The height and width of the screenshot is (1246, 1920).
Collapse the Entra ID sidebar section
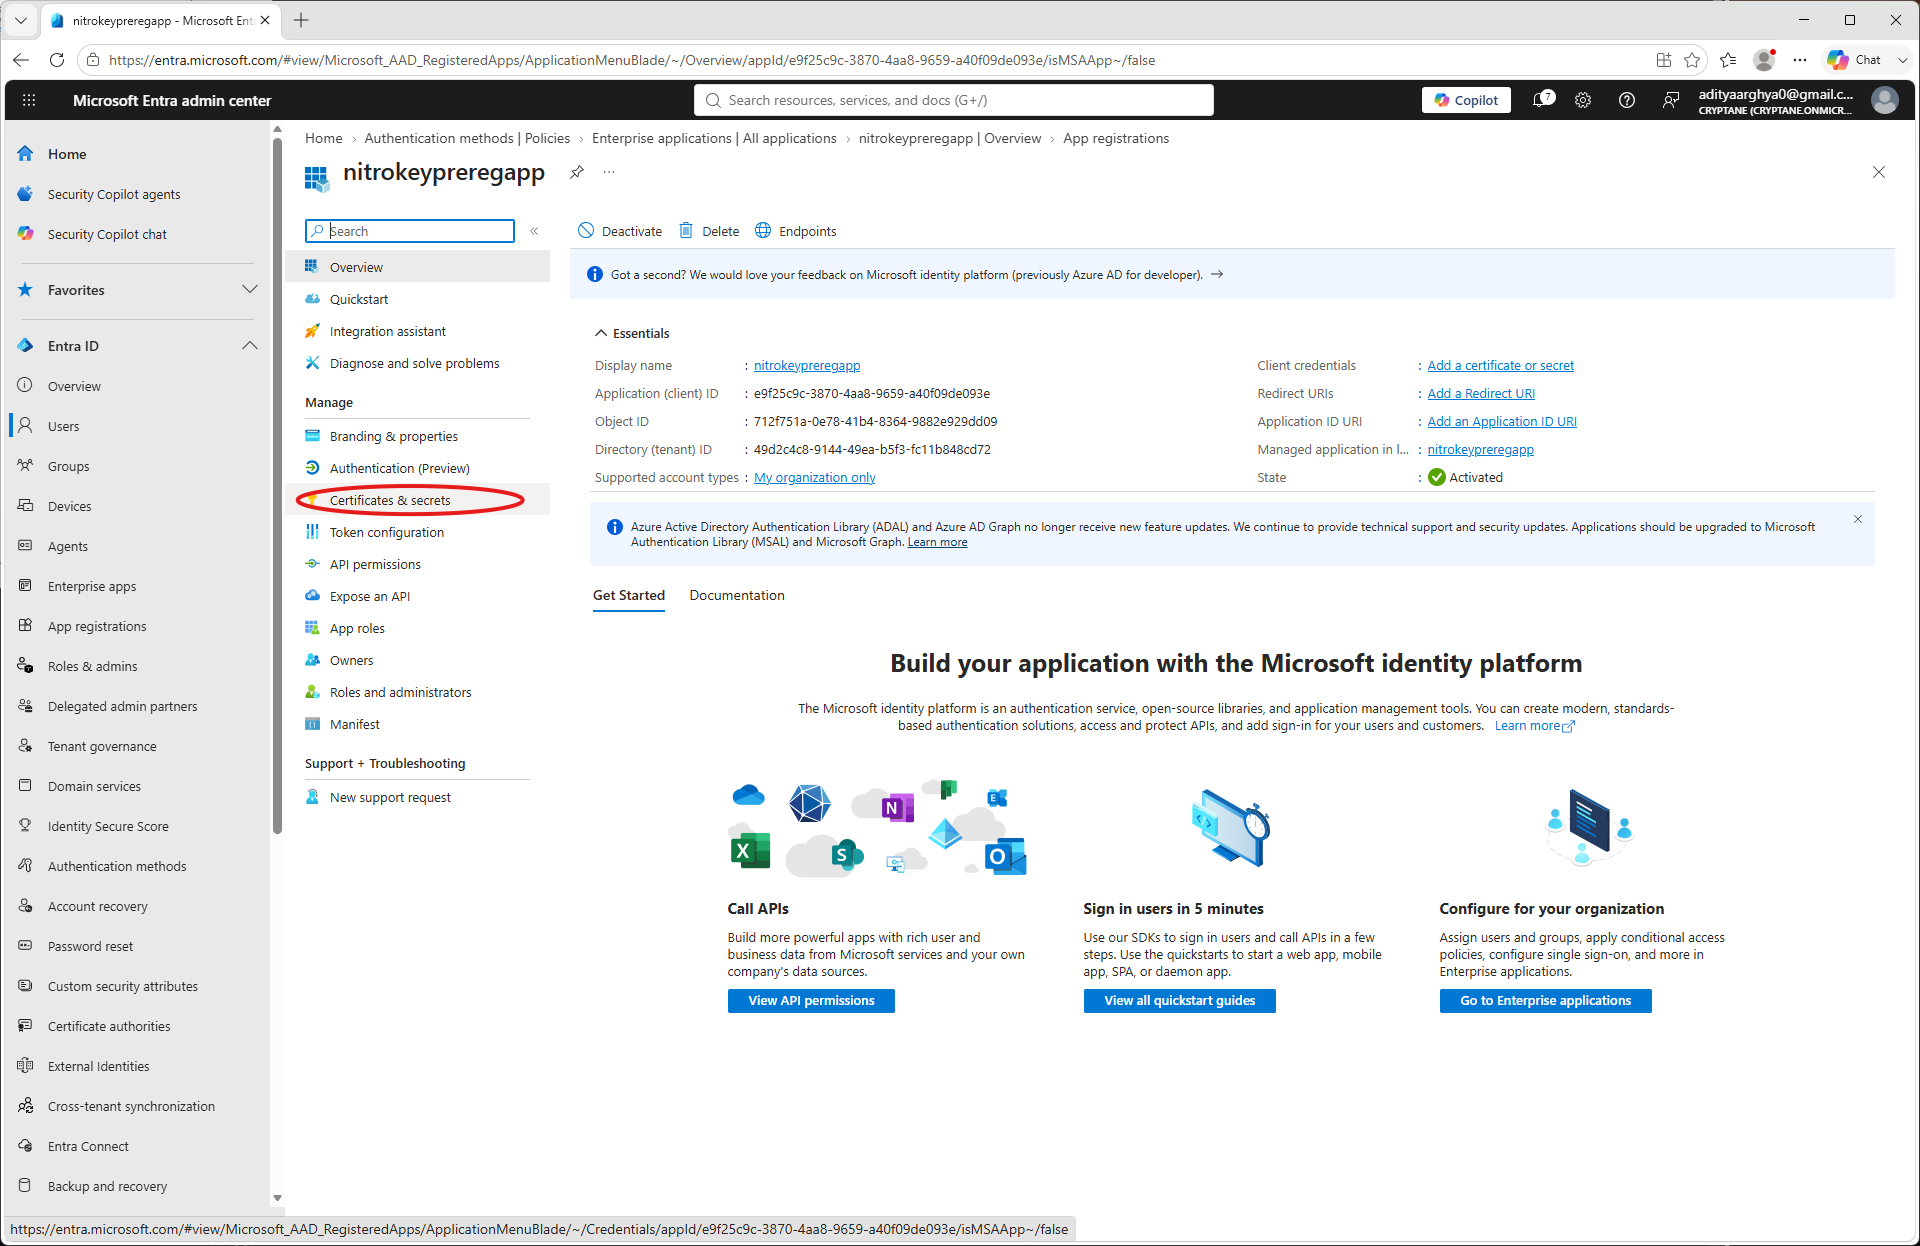(250, 346)
